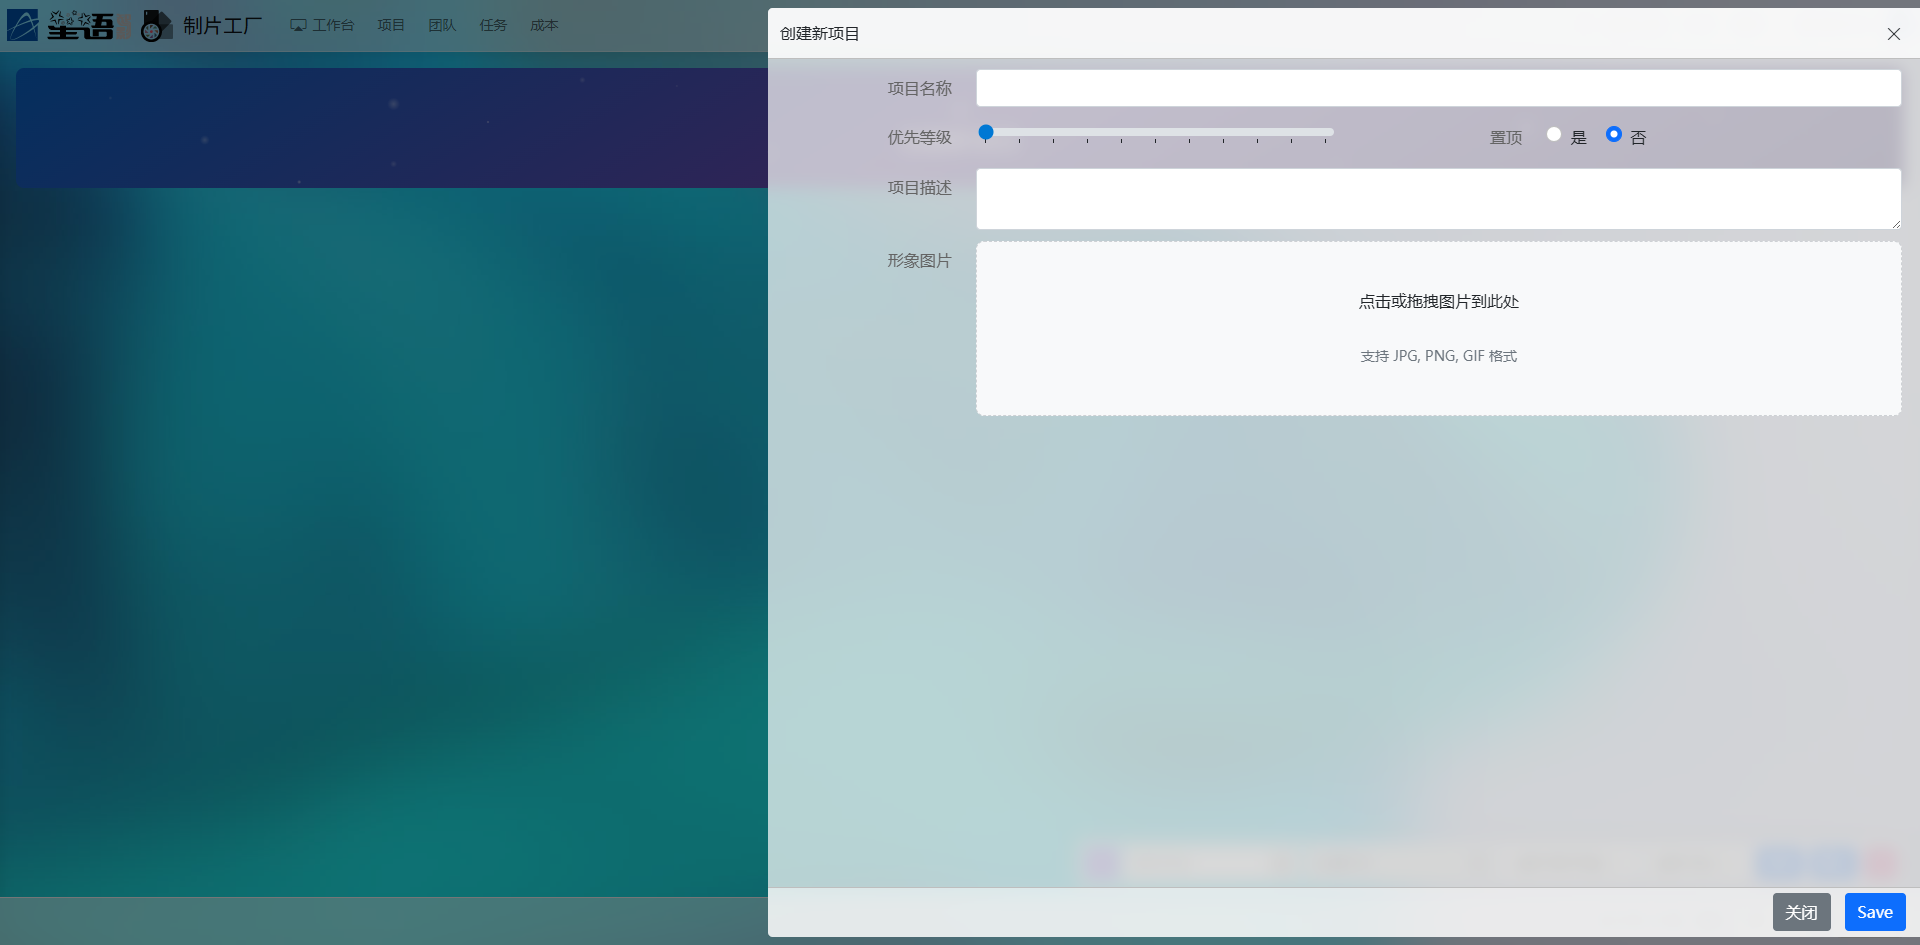The height and width of the screenshot is (945, 1920).
Task: Switch to the 成本 navigation item
Action: coord(544,25)
